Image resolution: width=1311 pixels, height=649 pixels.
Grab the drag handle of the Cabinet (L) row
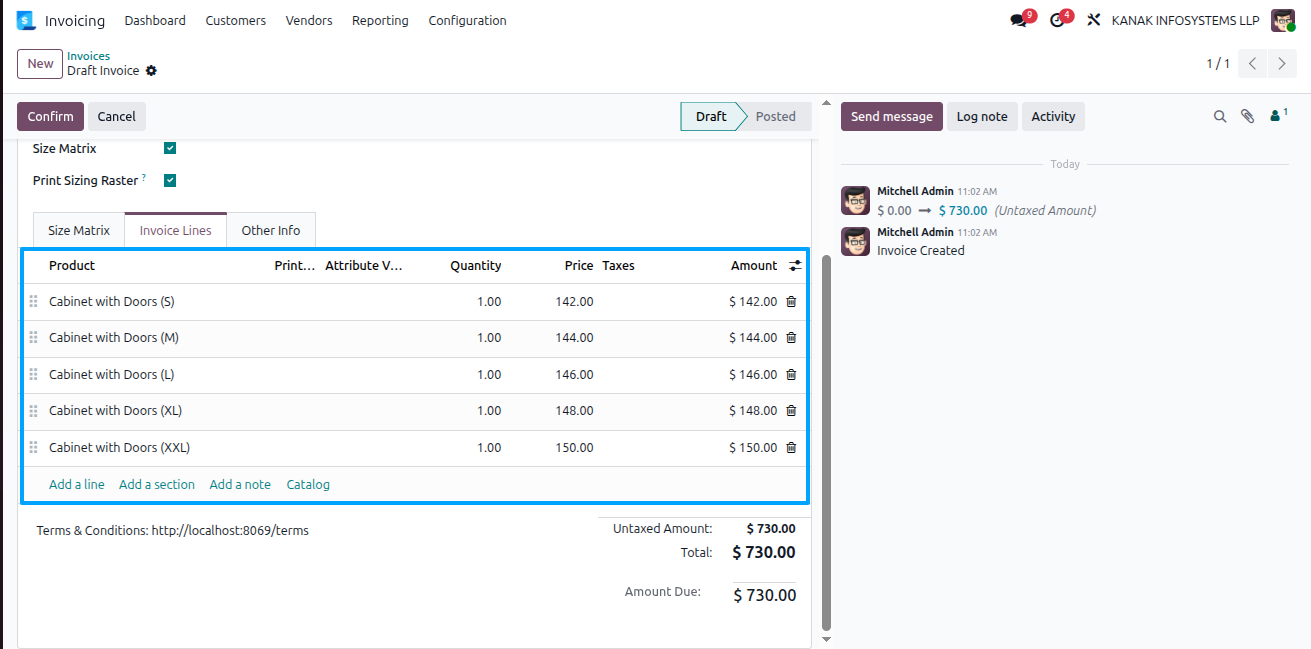[33, 374]
